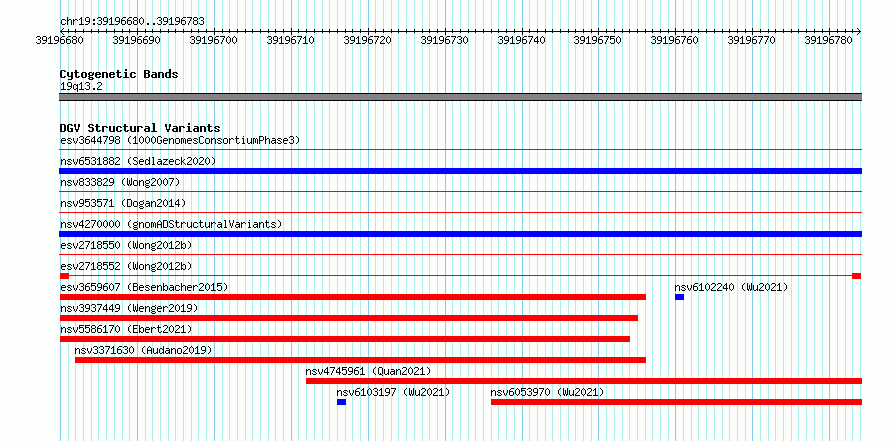Select the red bar under nsv3371630 (Audano2019)
Image resolution: width=890 pixels, height=441 pixels.
point(360,360)
